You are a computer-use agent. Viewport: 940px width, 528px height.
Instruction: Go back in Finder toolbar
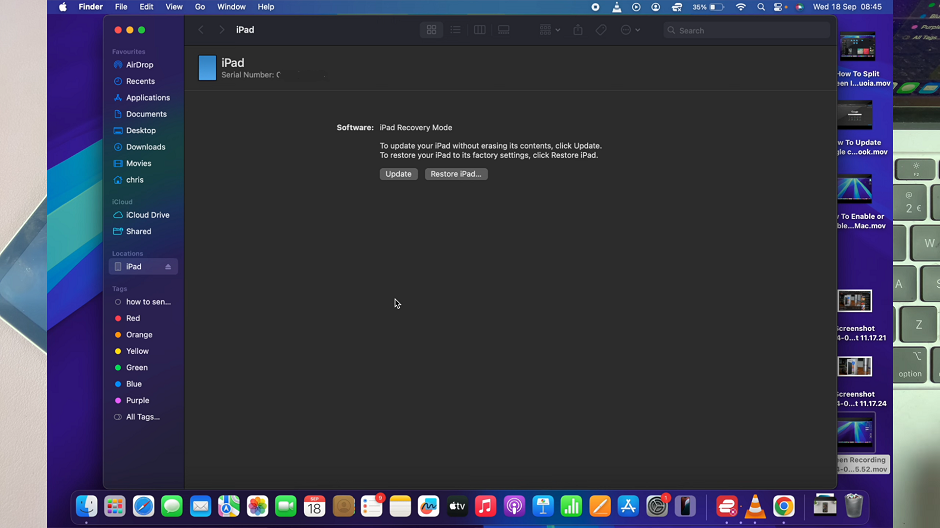[x=201, y=30]
